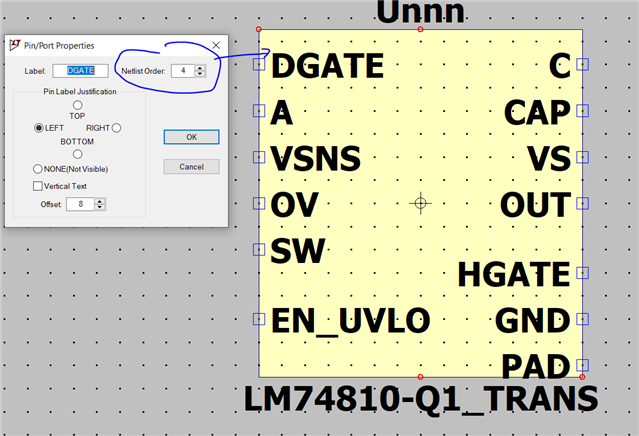Screen dimensions: 639x436
Task: Select the PAD pin square
Action: tap(582, 365)
